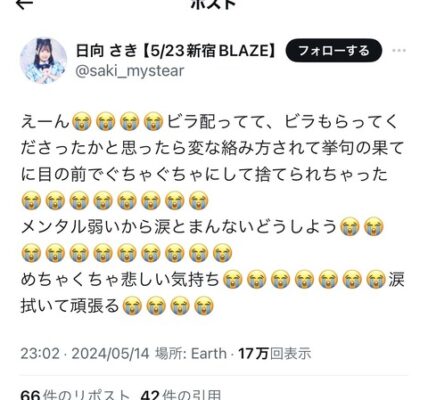Click the めちゃくちゃ悲しい気持ち text
428x400 pixels.
(x=120, y=279)
